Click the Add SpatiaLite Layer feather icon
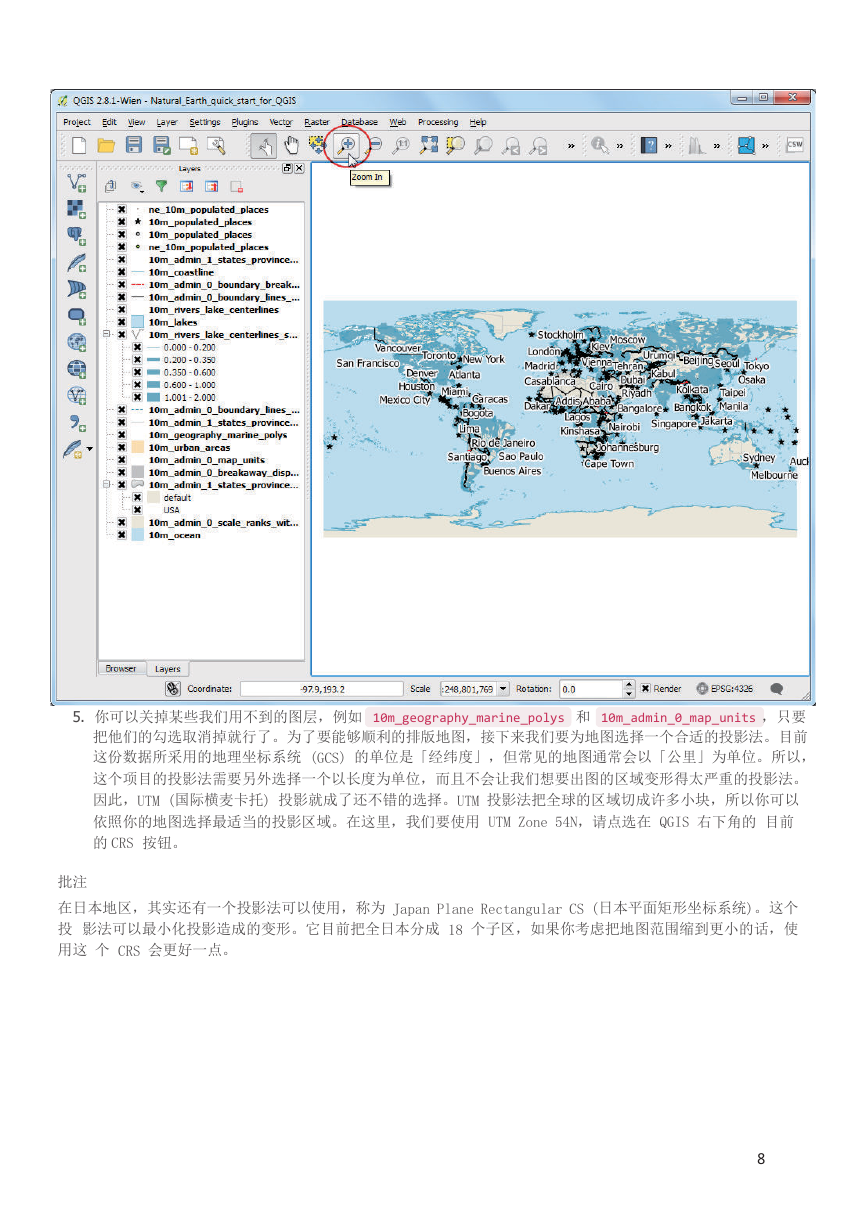 pos(77,264)
